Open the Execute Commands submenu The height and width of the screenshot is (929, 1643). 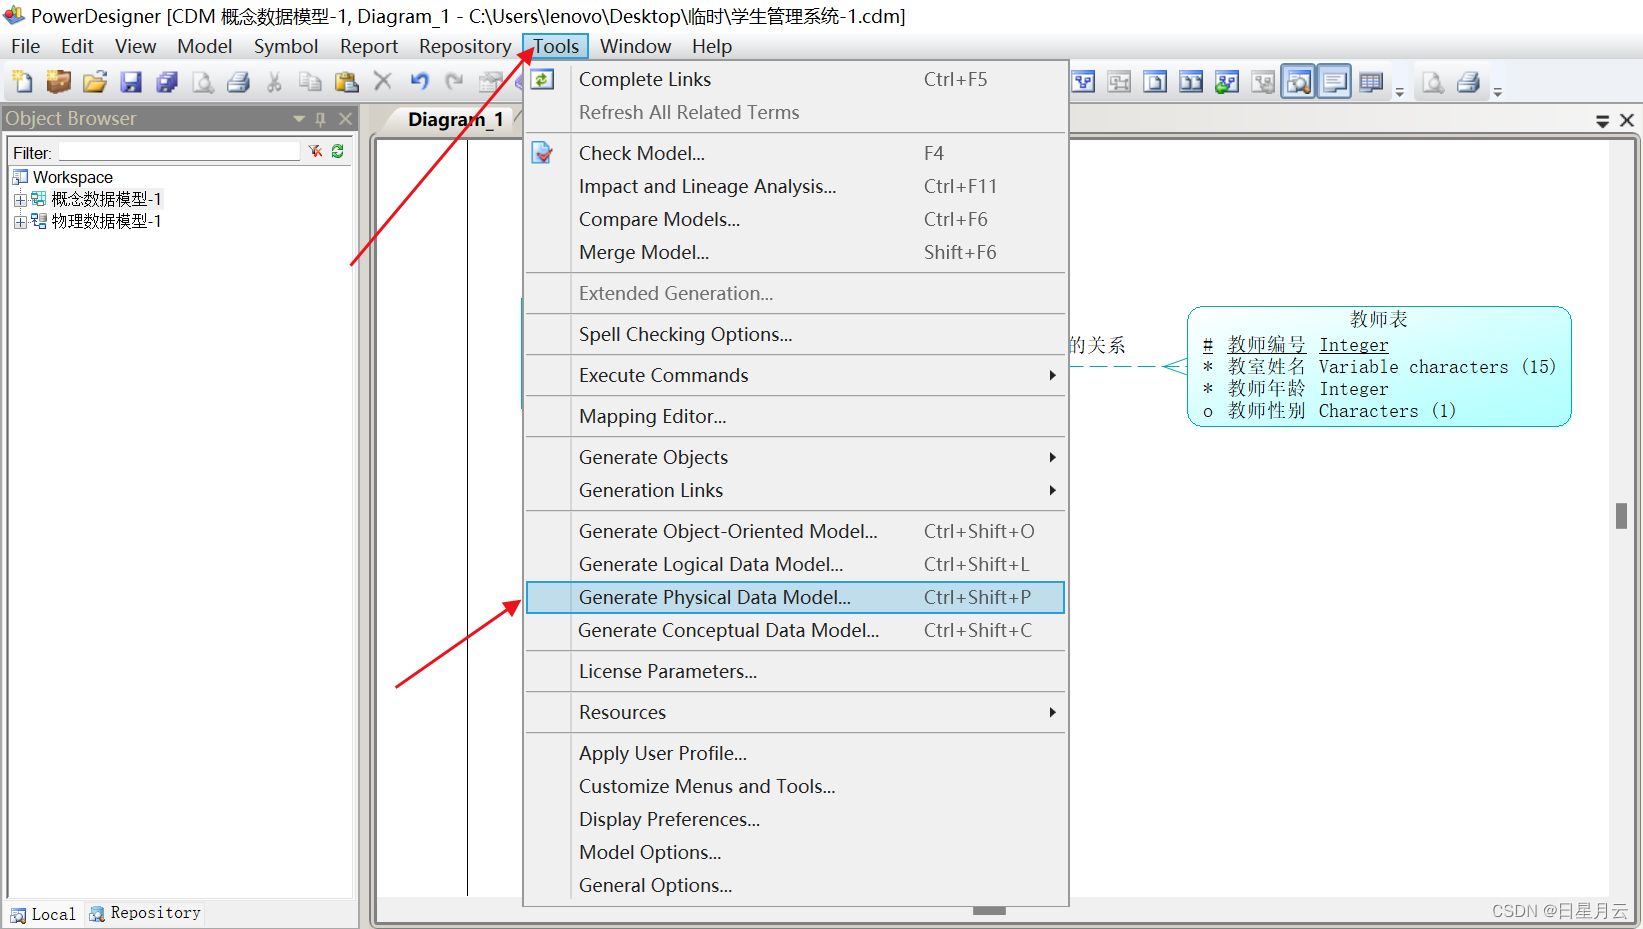coord(795,375)
